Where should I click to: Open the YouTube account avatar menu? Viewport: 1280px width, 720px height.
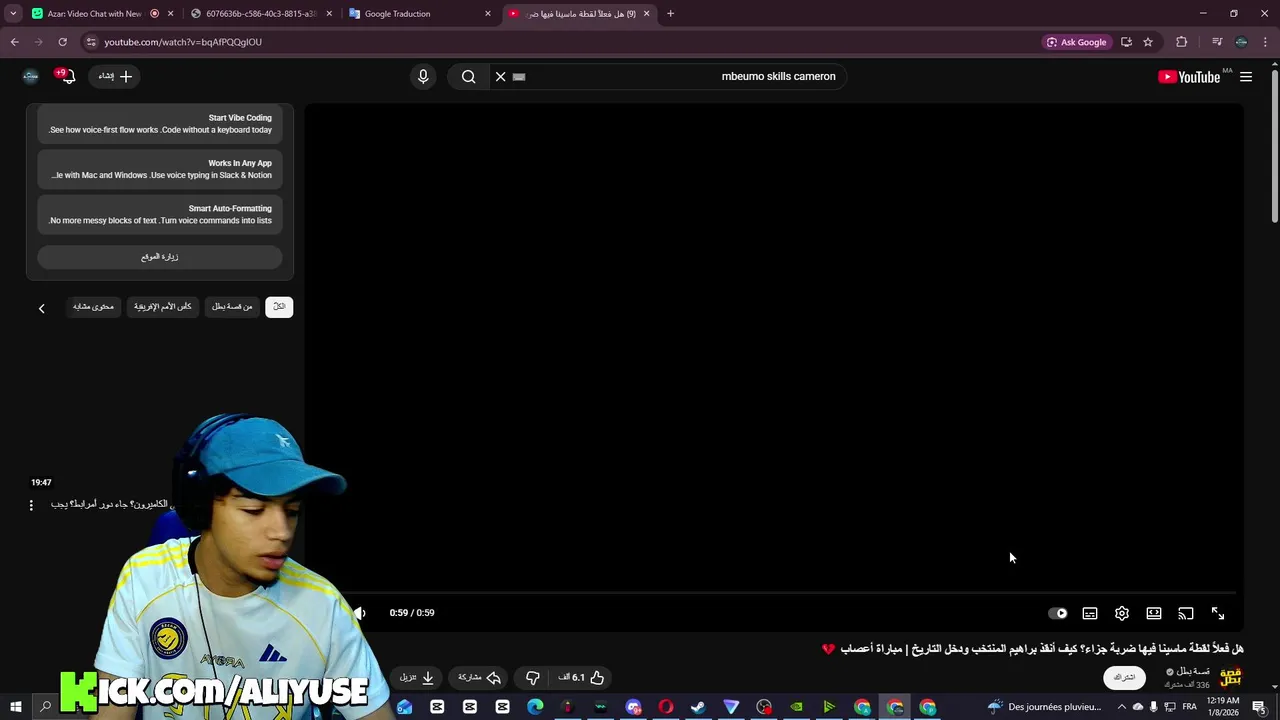31,76
